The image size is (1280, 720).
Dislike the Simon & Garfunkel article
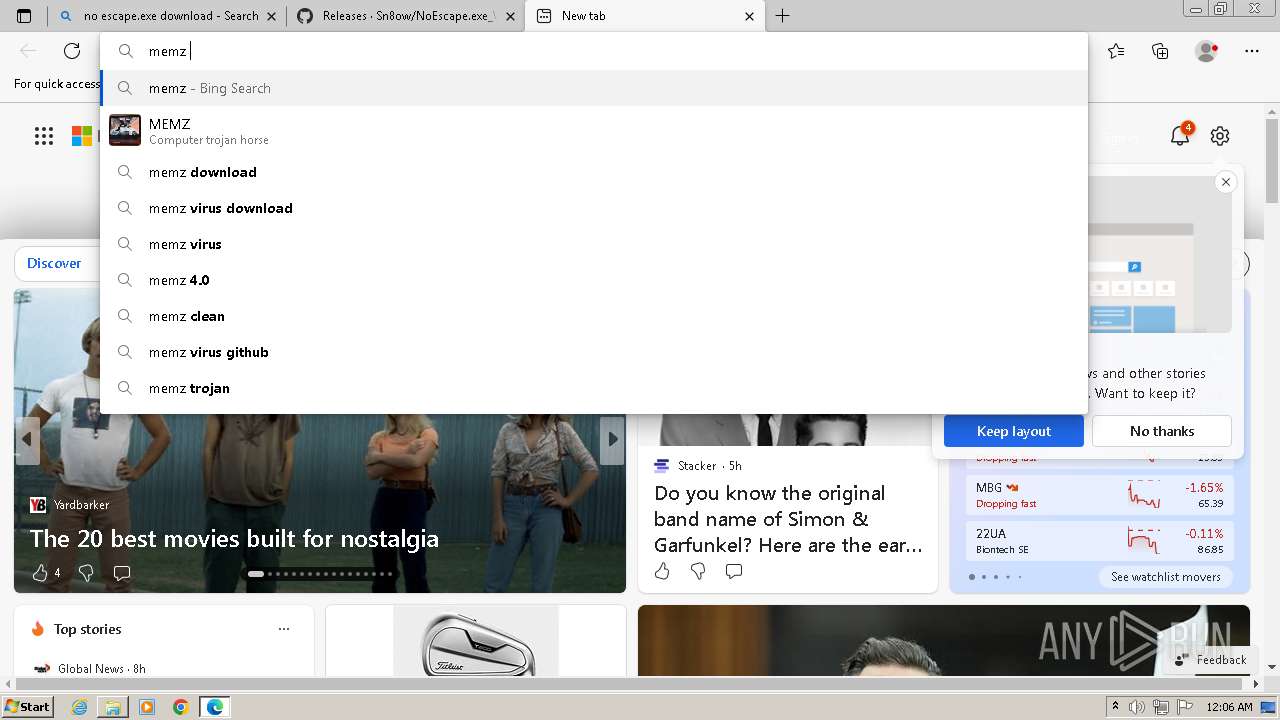click(x=698, y=571)
